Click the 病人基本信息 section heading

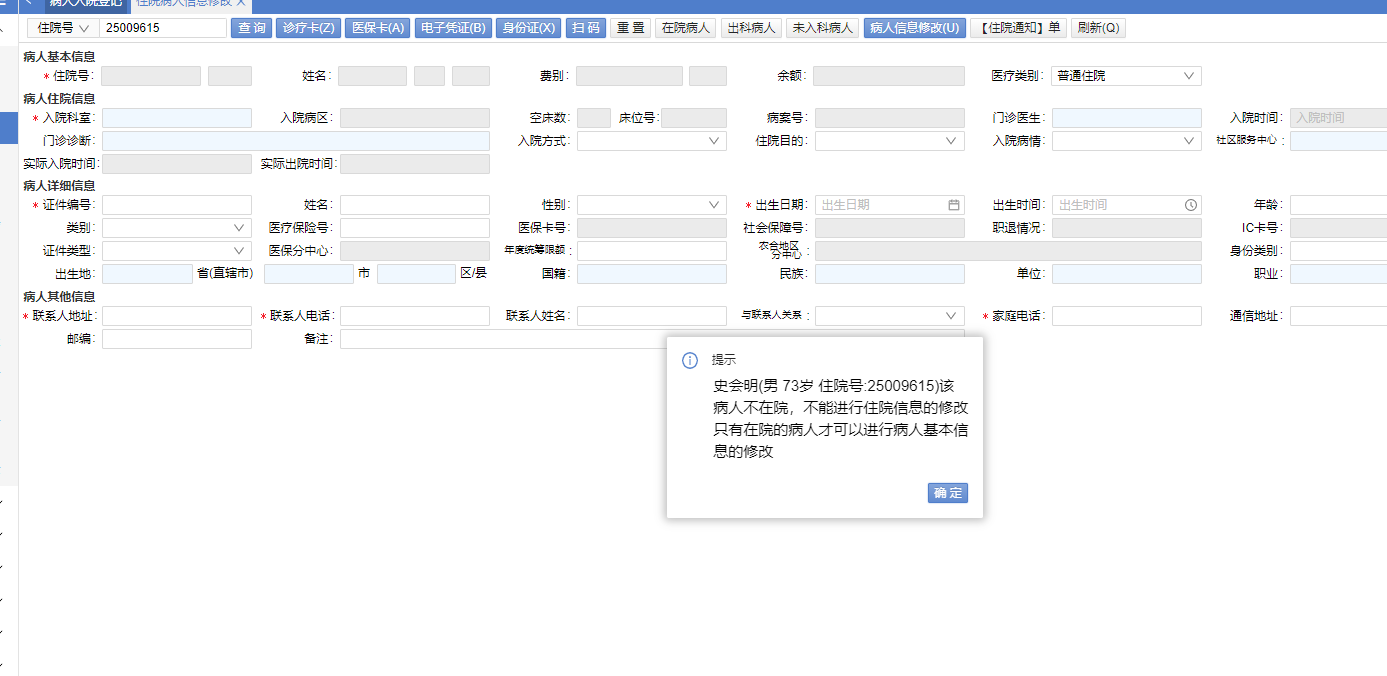coord(59,57)
